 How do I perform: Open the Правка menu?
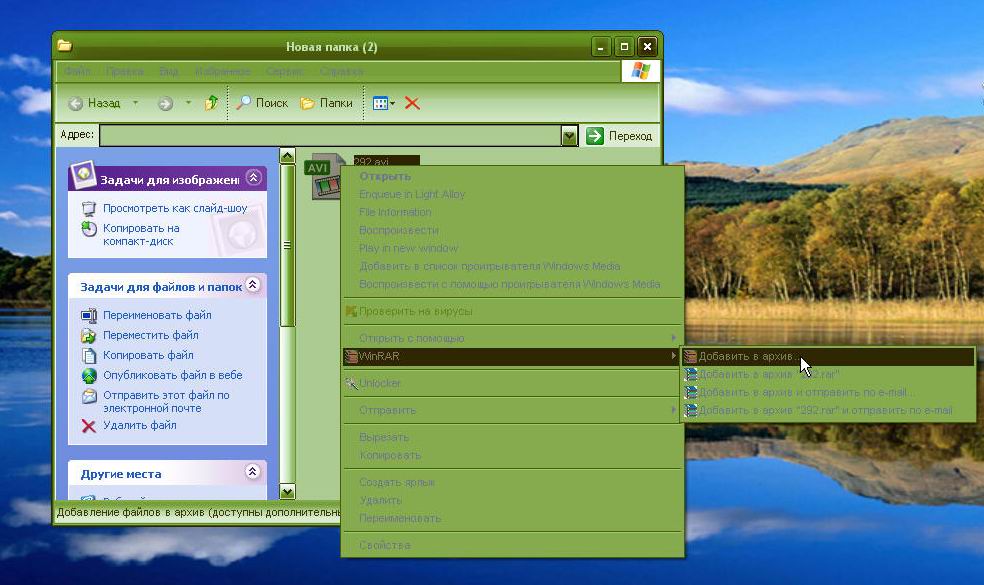(x=124, y=72)
